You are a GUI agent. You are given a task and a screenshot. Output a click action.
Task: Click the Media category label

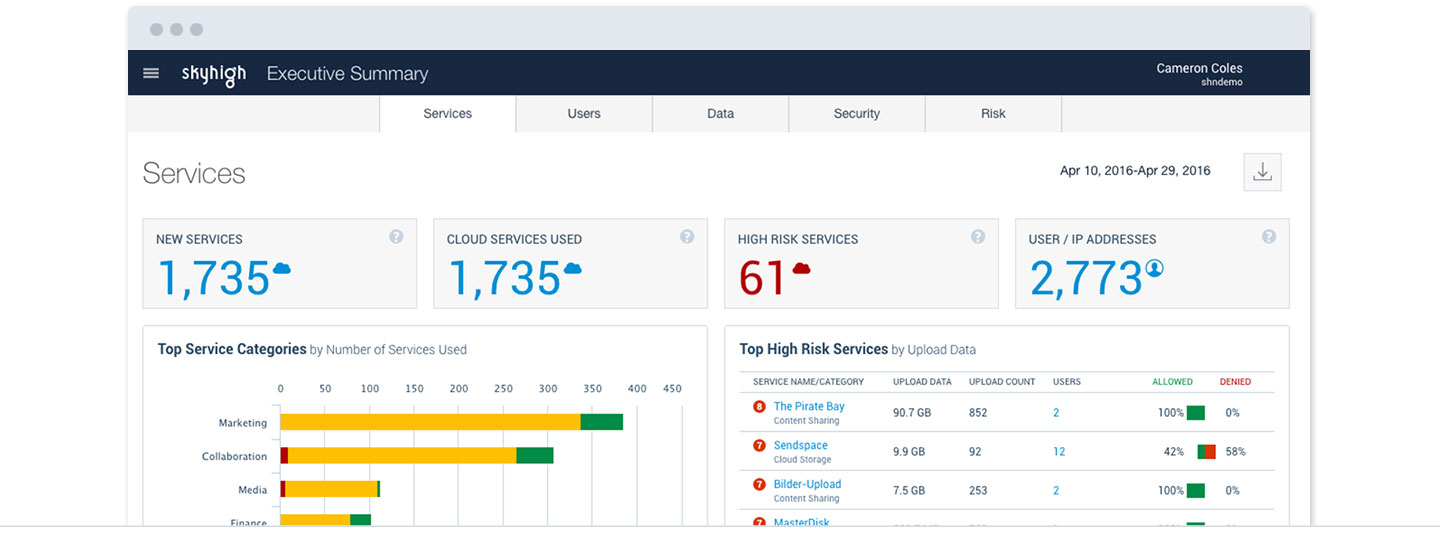pyautogui.click(x=252, y=490)
